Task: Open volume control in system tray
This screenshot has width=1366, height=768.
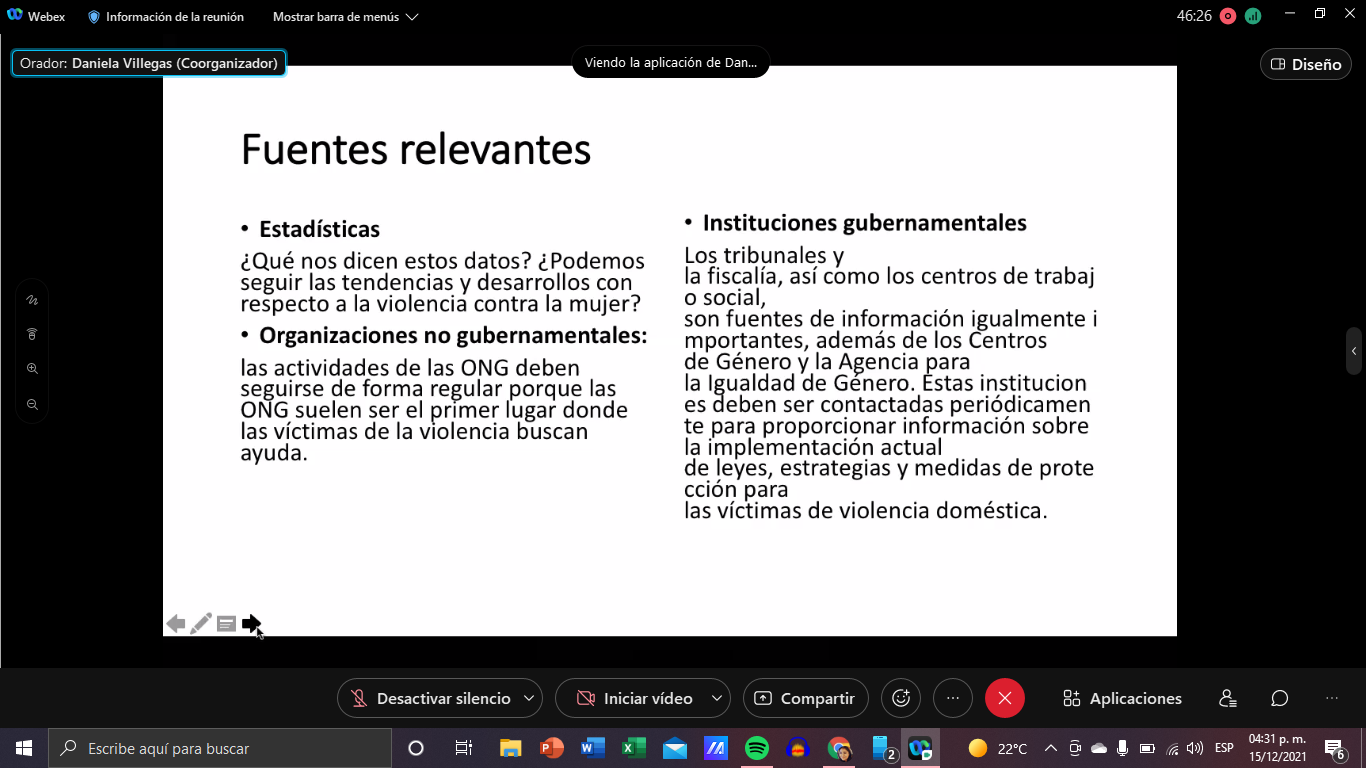Action: (x=1194, y=748)
